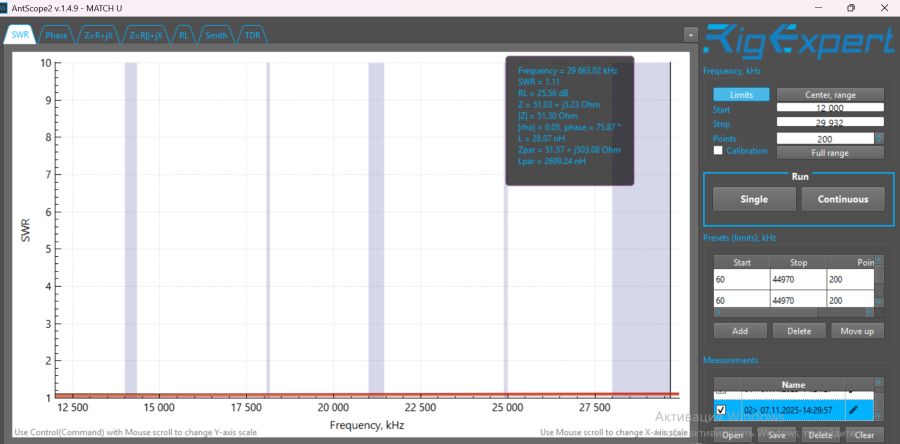Switch to the TDR tab
The height and width of the screenshot is (444, 900).
[x=252, y=35]
